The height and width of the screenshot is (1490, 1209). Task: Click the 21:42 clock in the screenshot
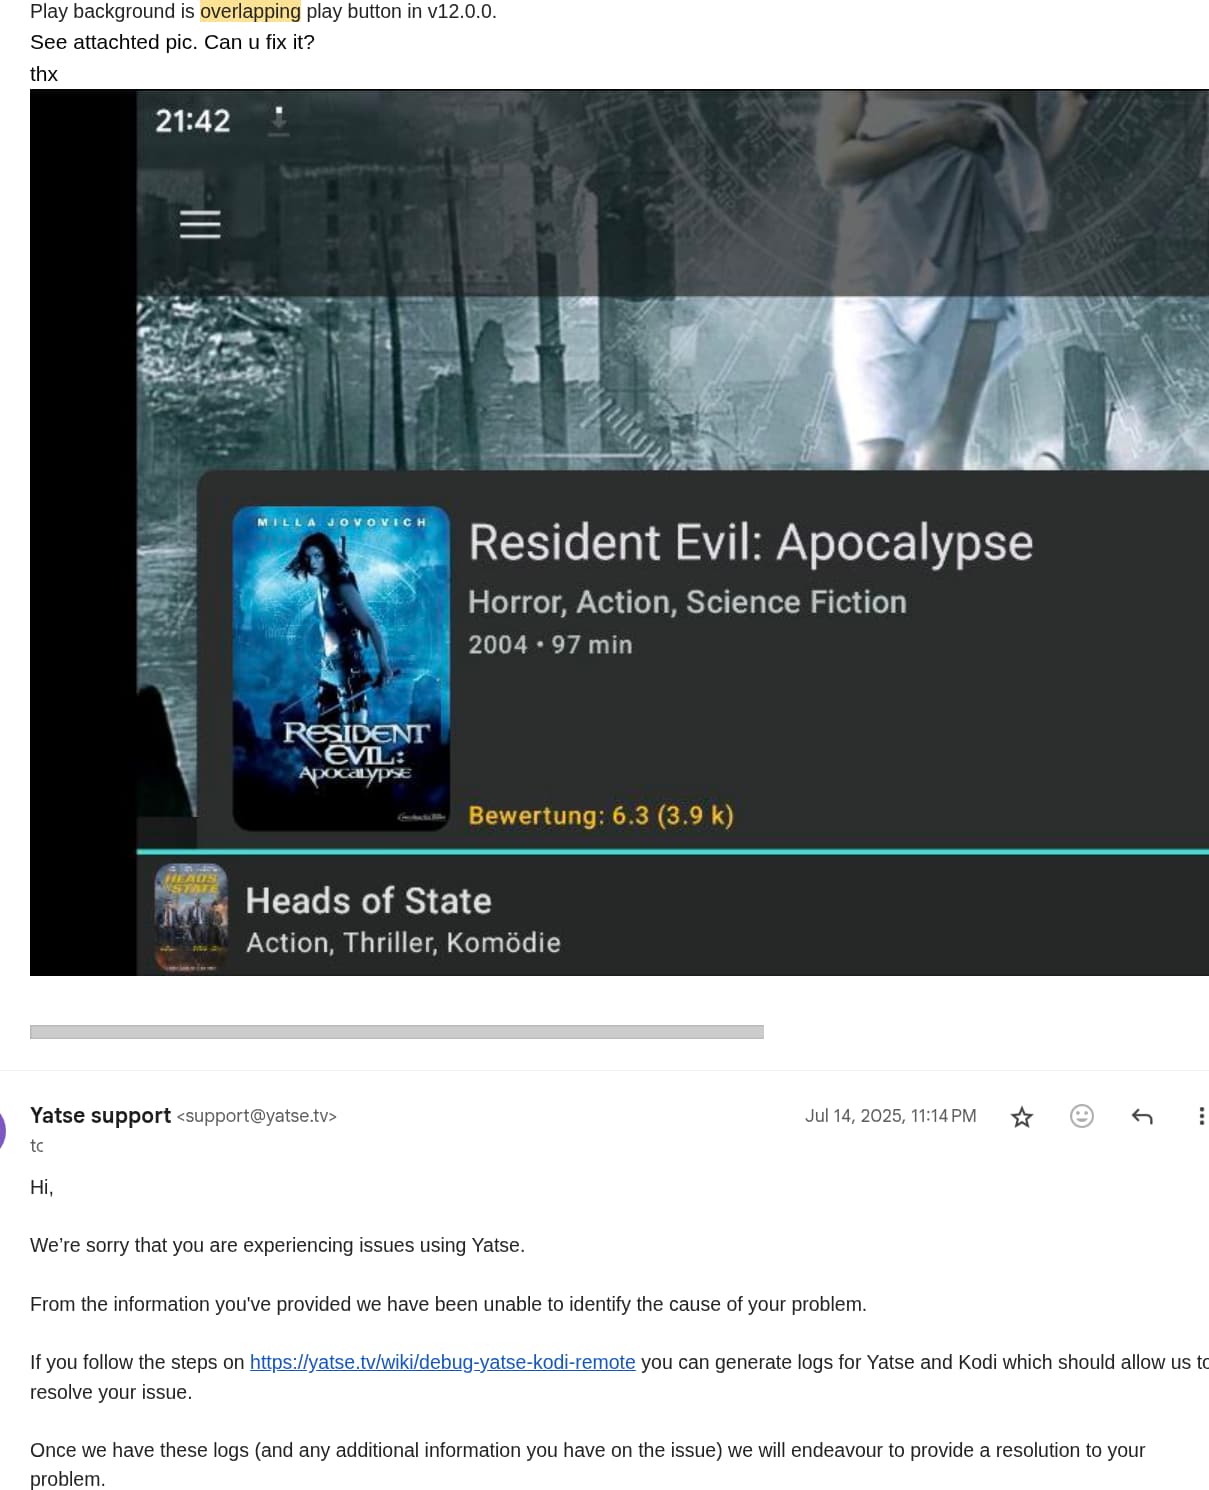(x=192, y=121)
